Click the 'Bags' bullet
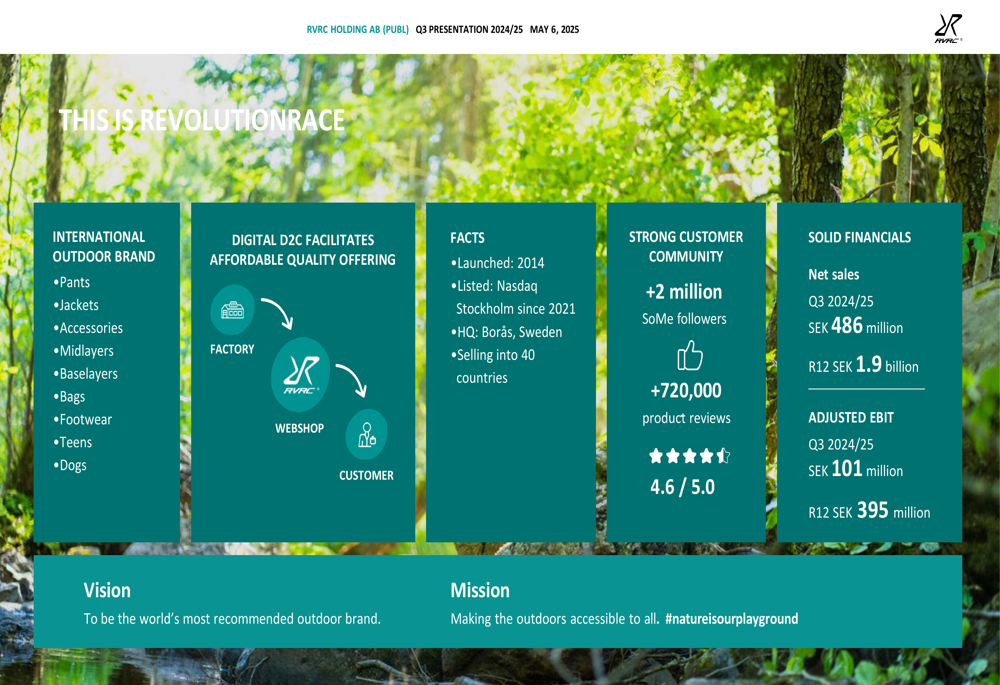This screenshot has height=685, width=1000. 69,397
